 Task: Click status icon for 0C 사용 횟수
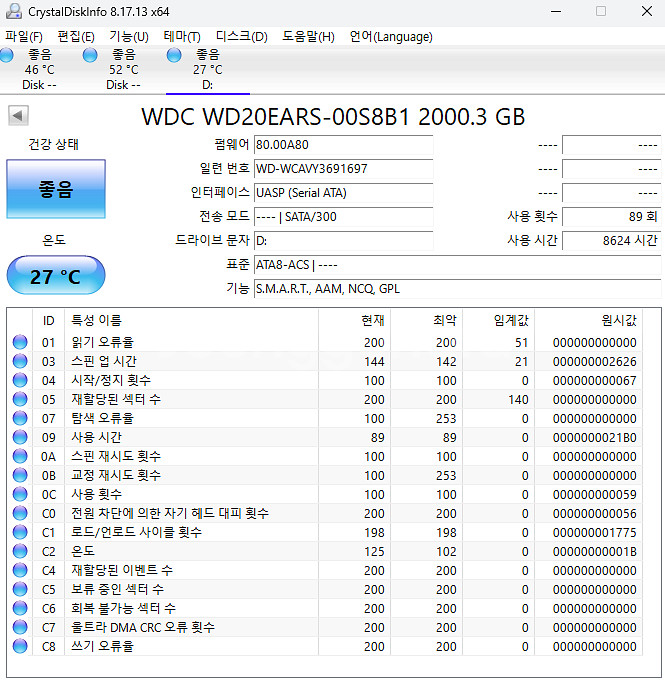coord(20,494)
